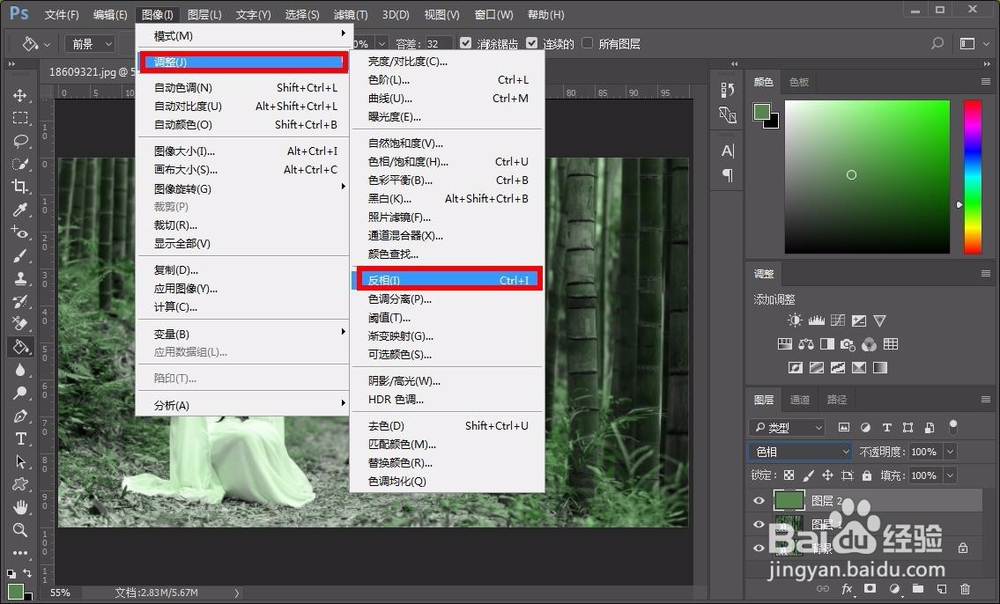
Task: Toggle lock all padlock icon
Action: (867, 475)
